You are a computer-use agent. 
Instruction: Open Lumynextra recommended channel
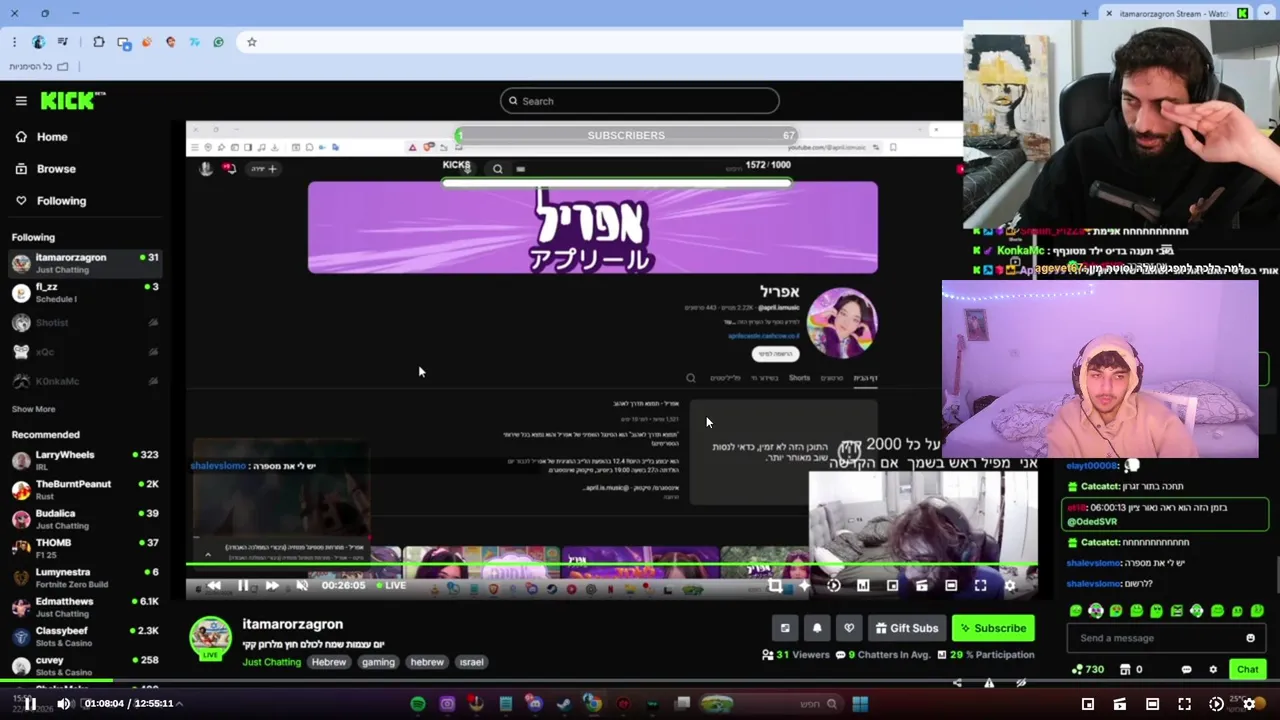(x=85, y=577)
